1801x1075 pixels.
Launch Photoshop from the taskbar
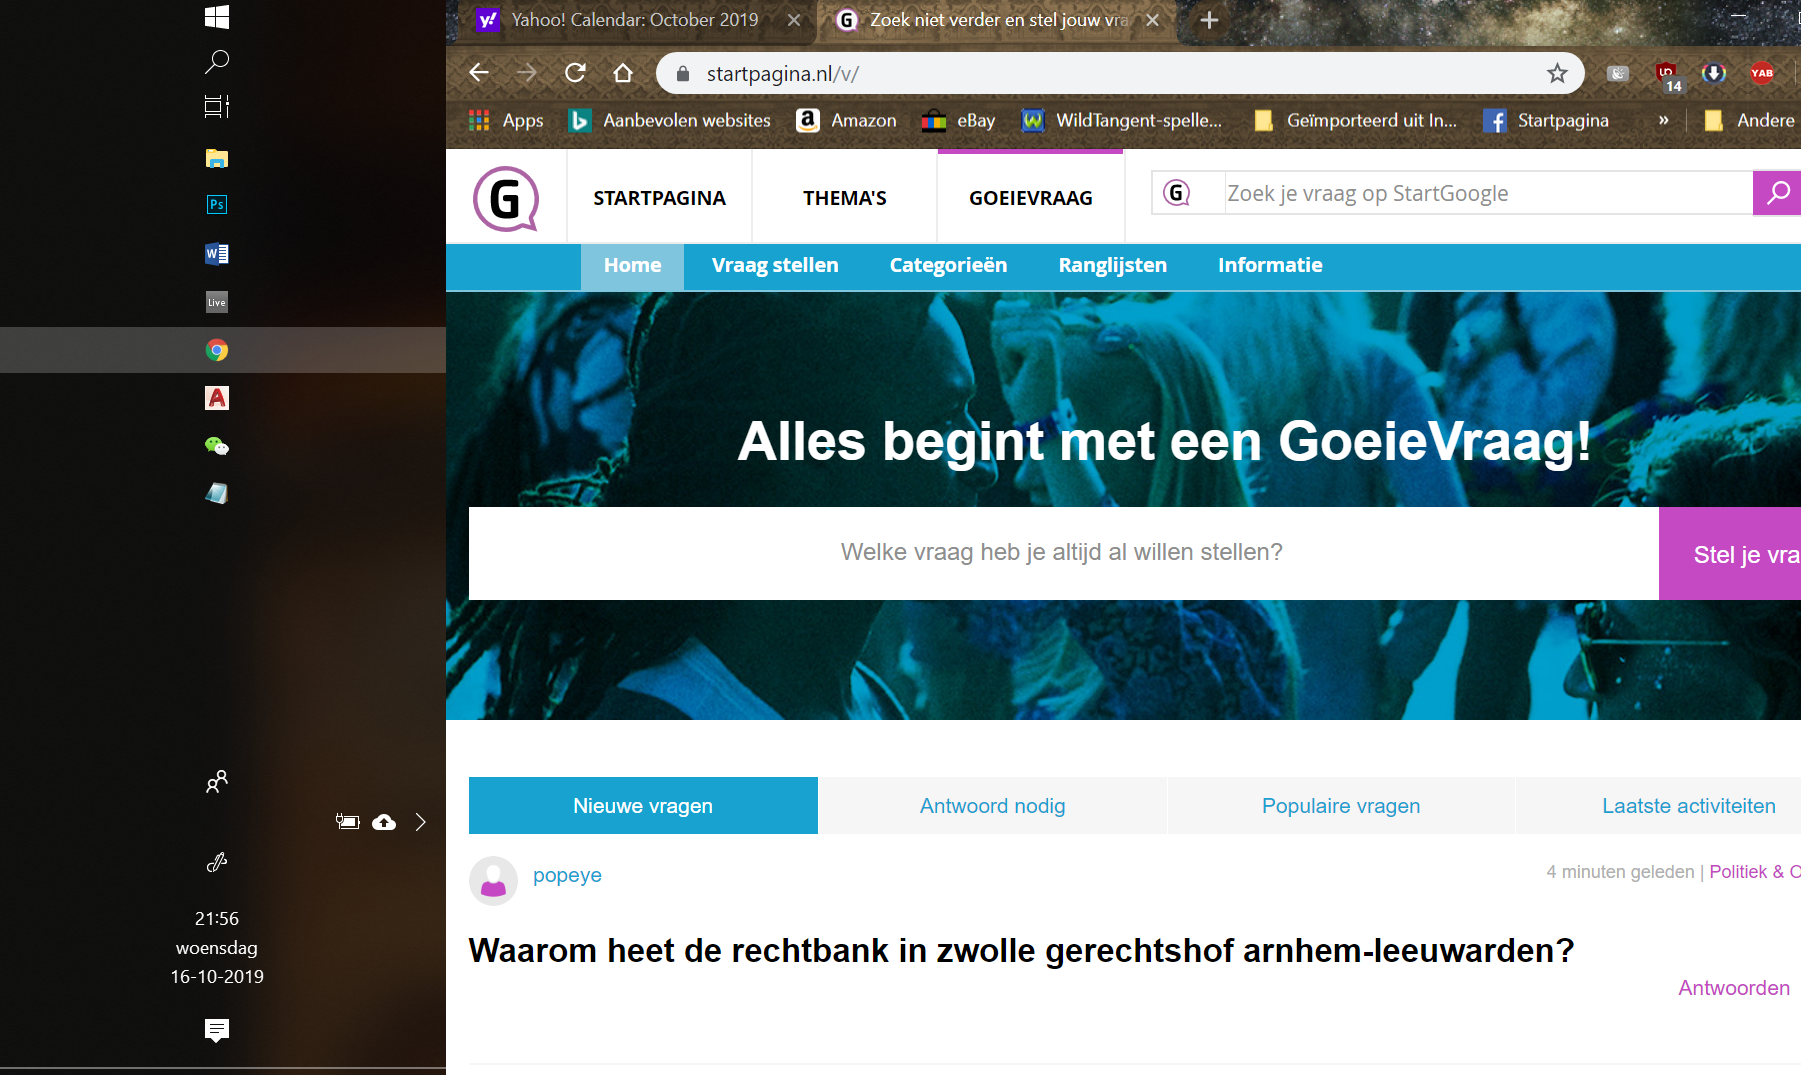216,204
